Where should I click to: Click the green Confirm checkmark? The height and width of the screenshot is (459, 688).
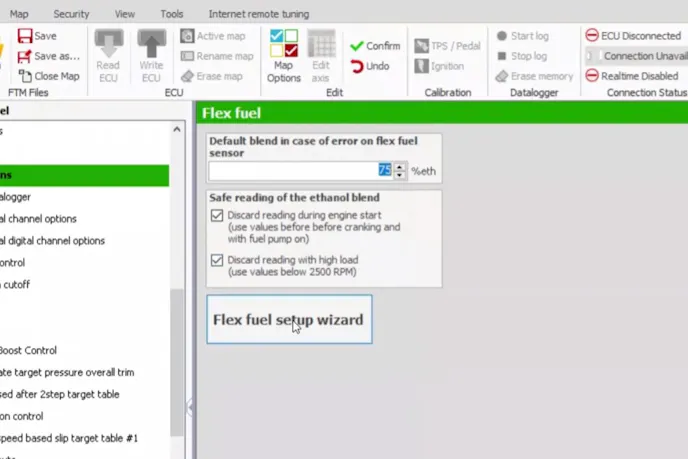[357, 46]
